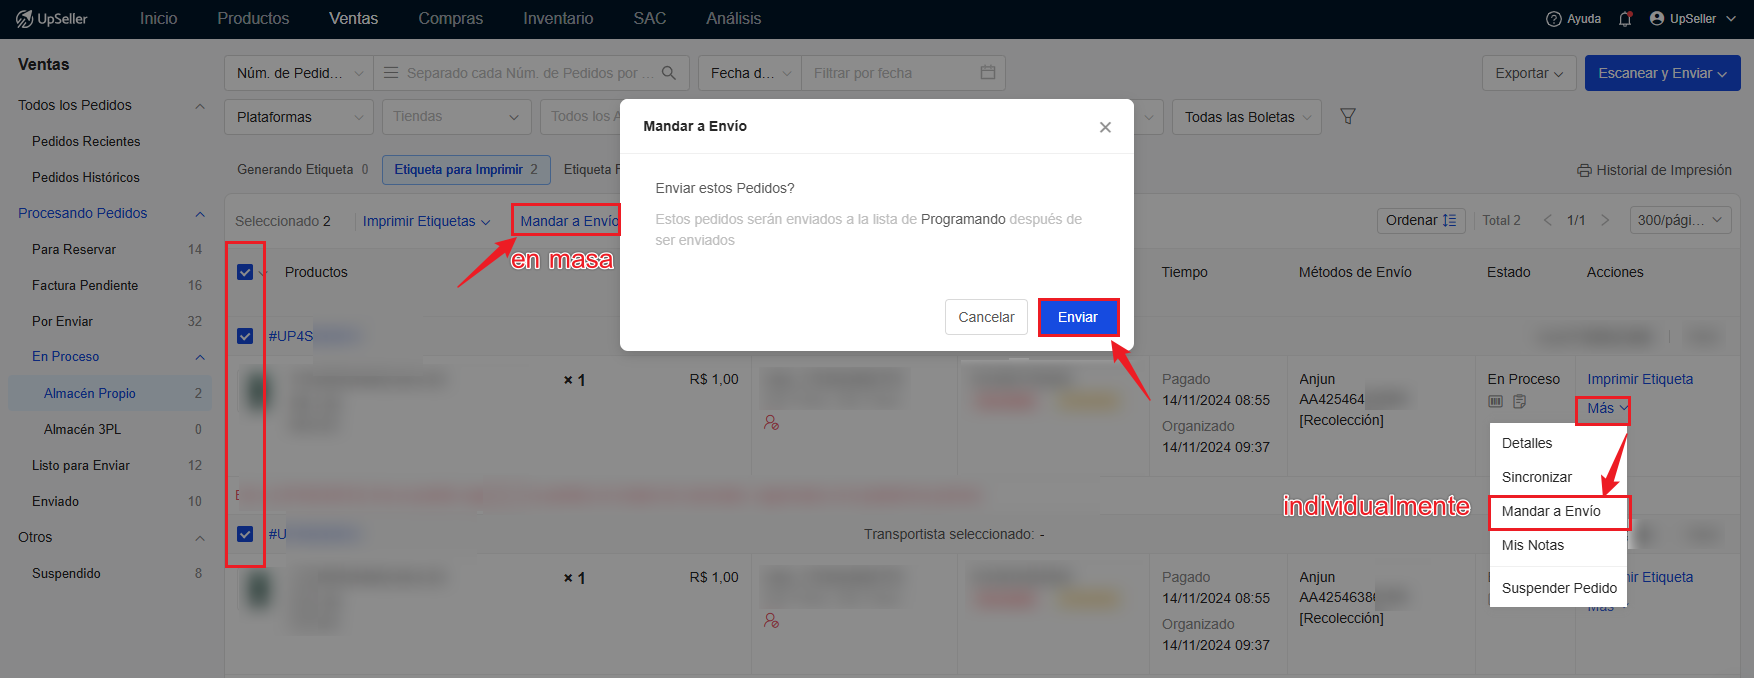Go to next page arrow
The height and width of the screenshot is (678, 1754).
[x=1605, y=220]
